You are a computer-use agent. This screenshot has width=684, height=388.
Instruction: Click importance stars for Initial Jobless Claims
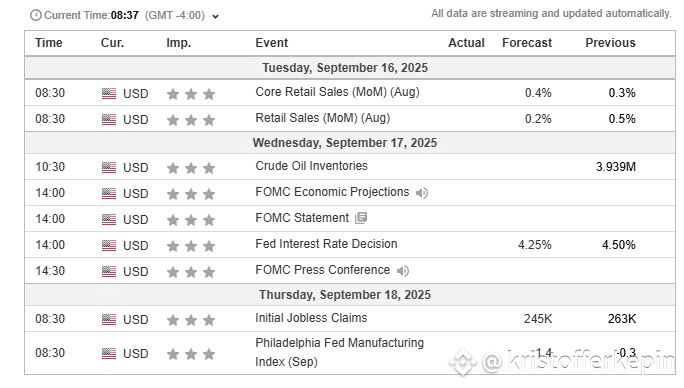[191, 320]
